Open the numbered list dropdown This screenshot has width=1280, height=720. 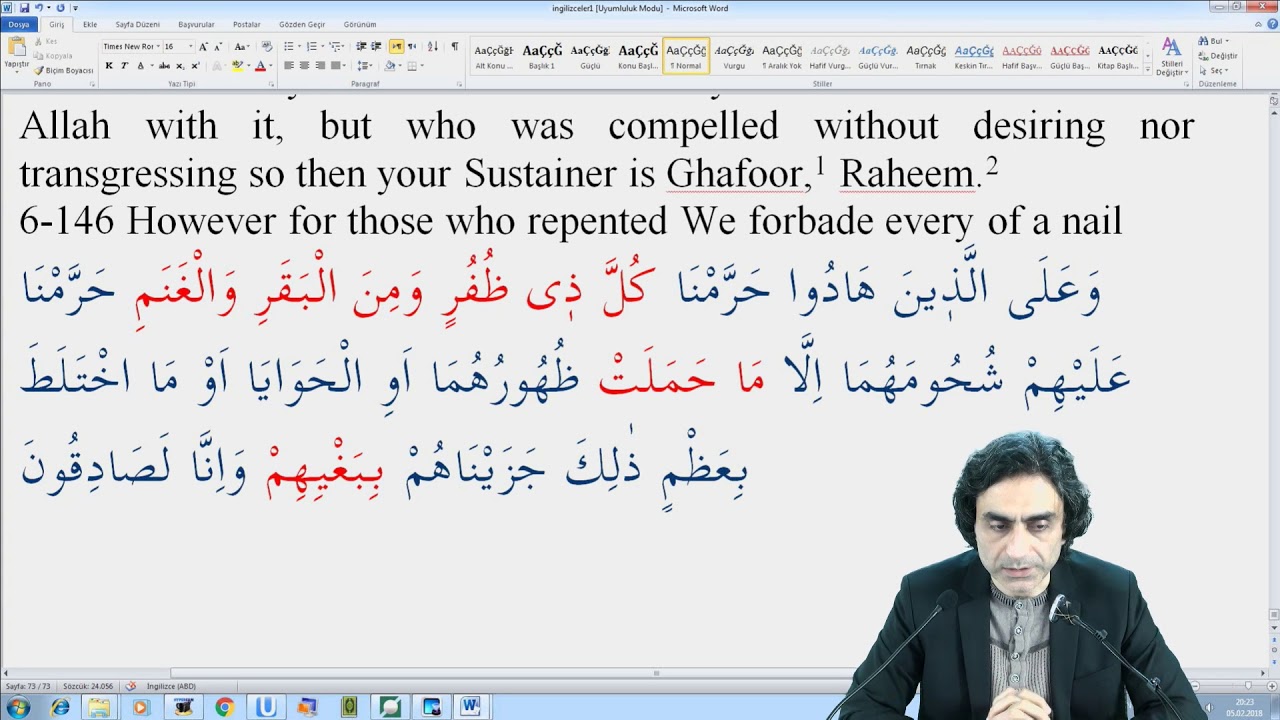tap(323, 46)
